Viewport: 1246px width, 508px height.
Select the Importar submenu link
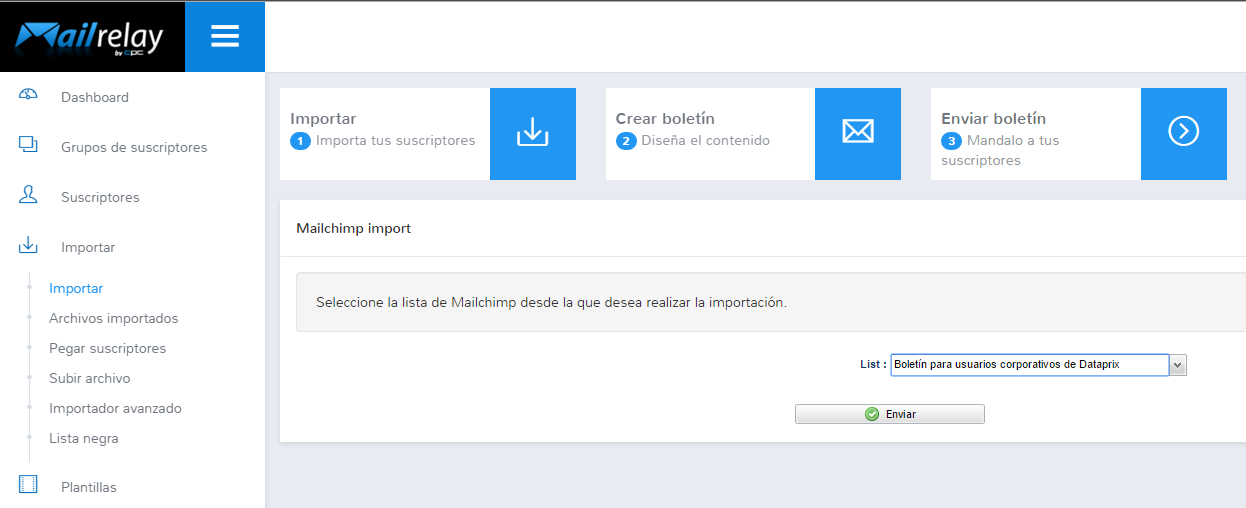coord(76,288)
